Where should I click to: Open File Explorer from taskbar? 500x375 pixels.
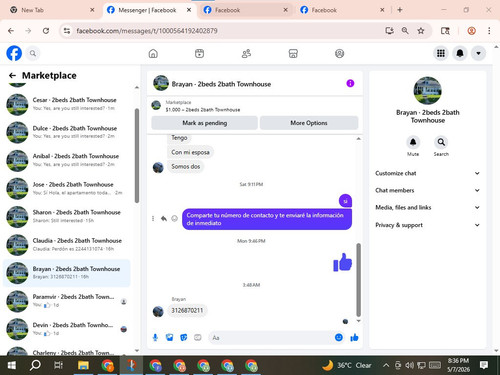tap(83, 365)
